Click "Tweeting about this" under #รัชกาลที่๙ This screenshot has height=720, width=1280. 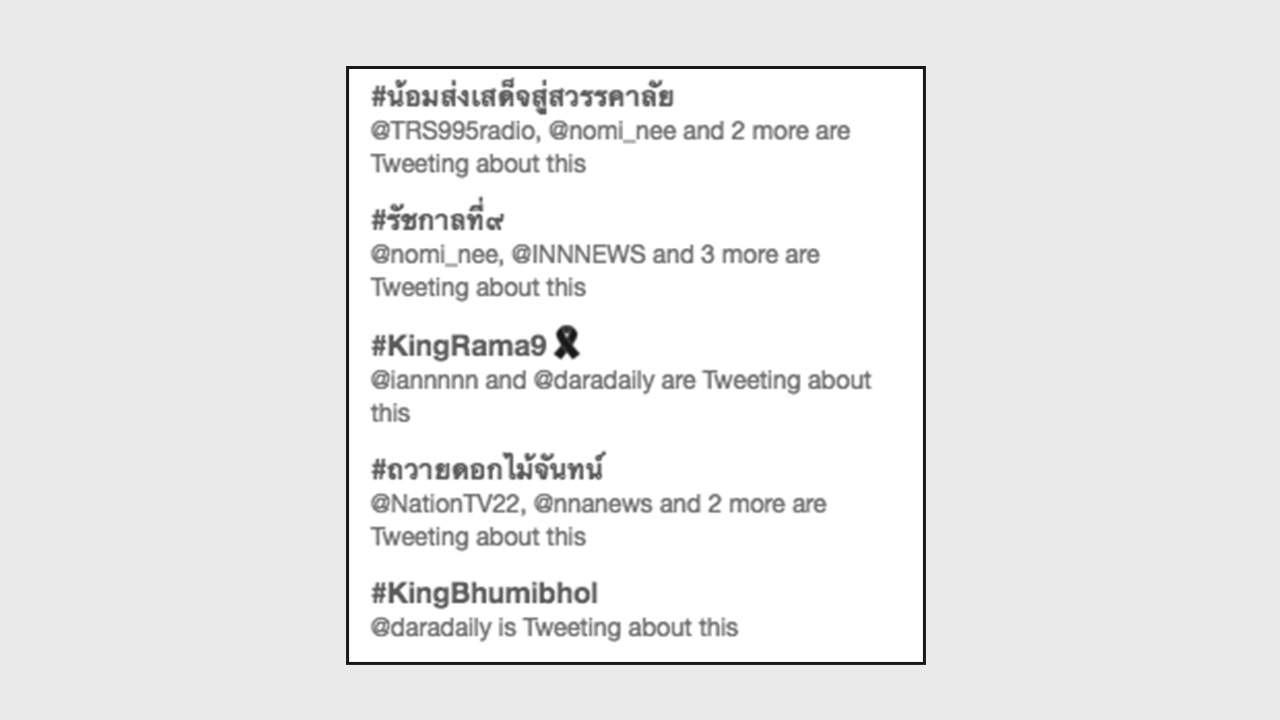pyautogui.click(x=478, y=288)
